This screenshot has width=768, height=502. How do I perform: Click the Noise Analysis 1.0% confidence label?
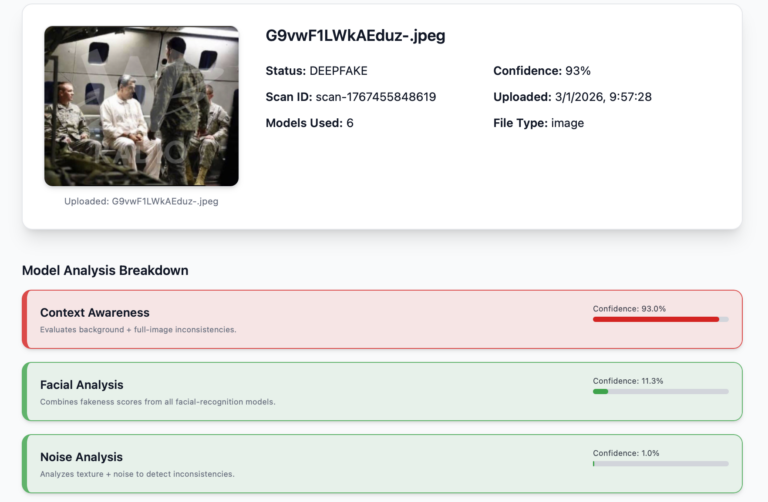[x=626, y=452]
